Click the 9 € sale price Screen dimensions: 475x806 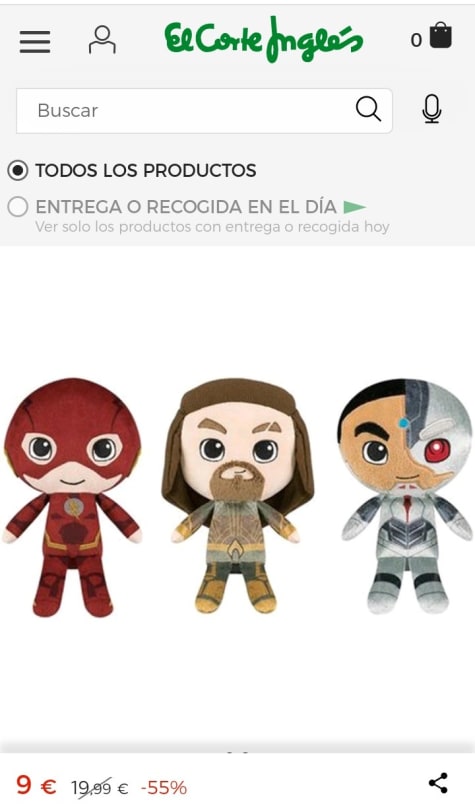(x=36, y=785)
